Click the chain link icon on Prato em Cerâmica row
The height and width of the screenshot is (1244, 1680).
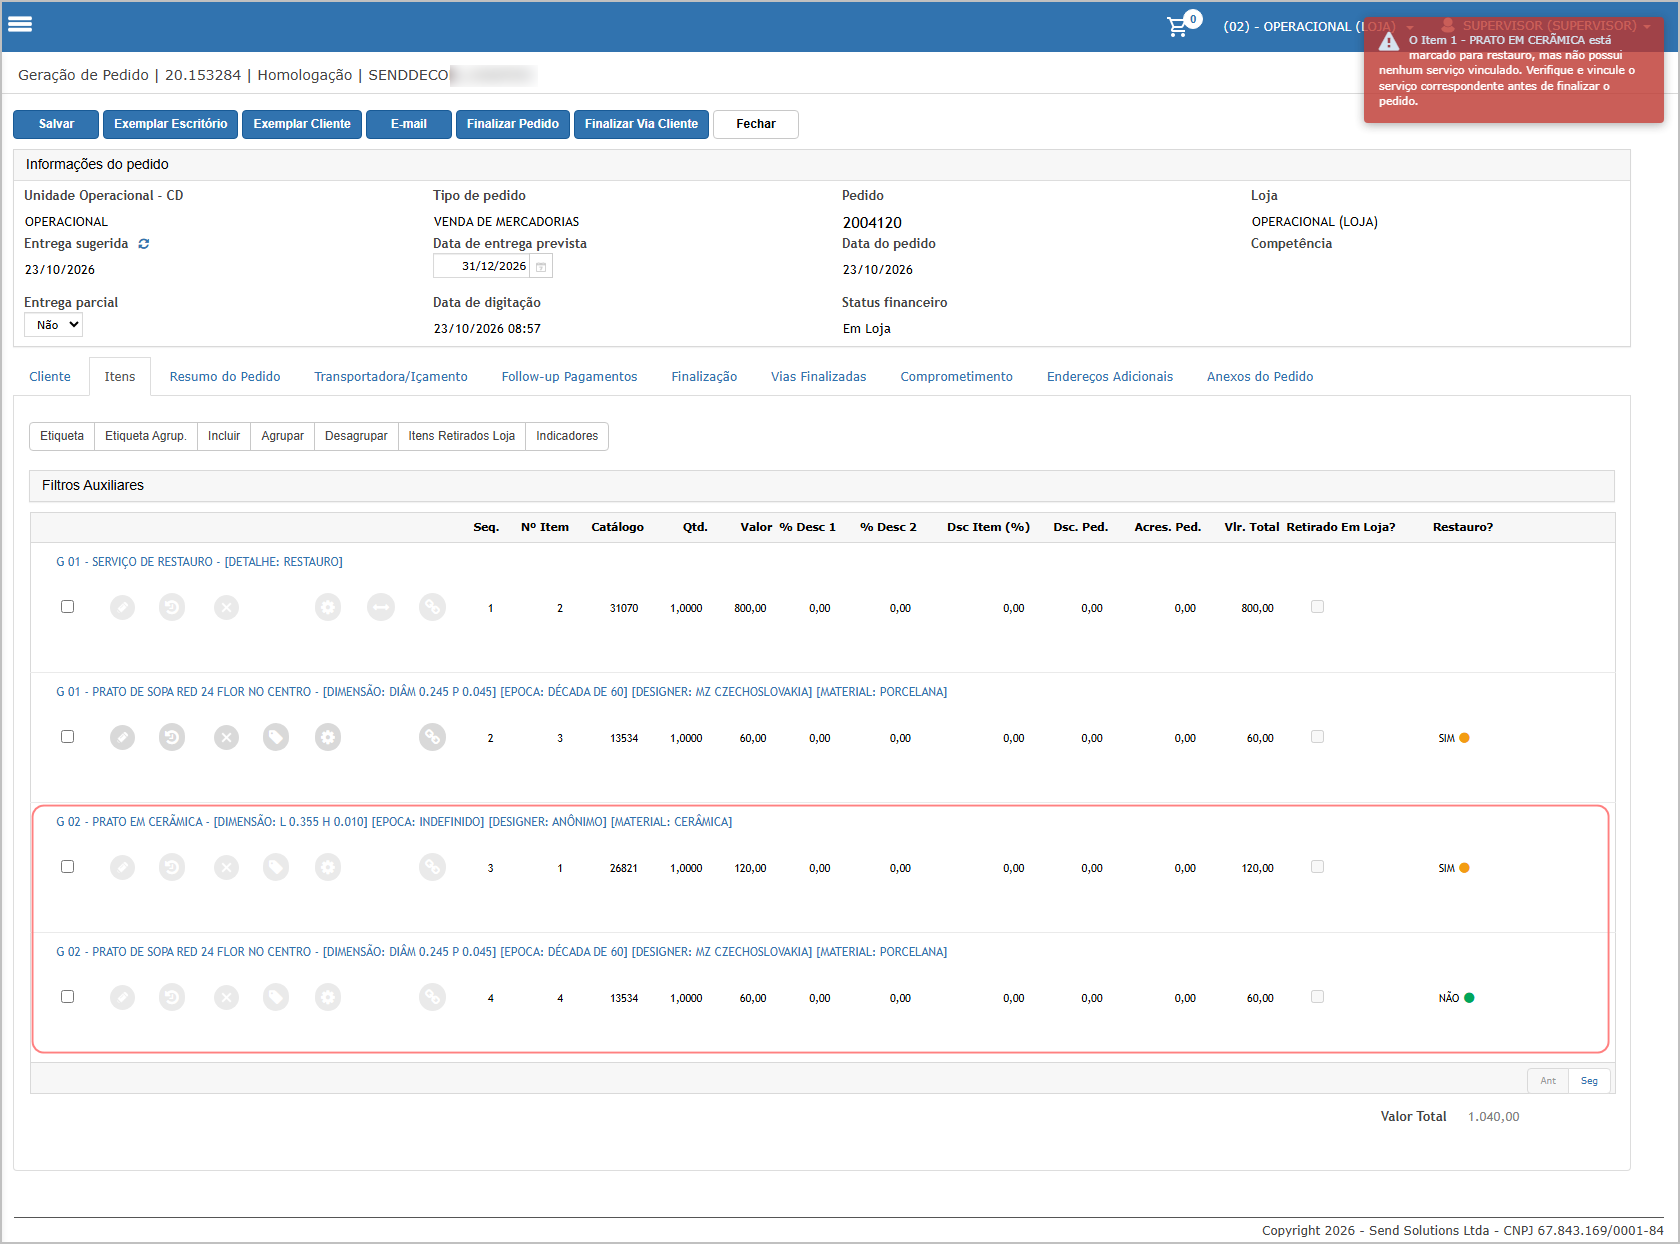pyautogui.click(x=432, y=867)
